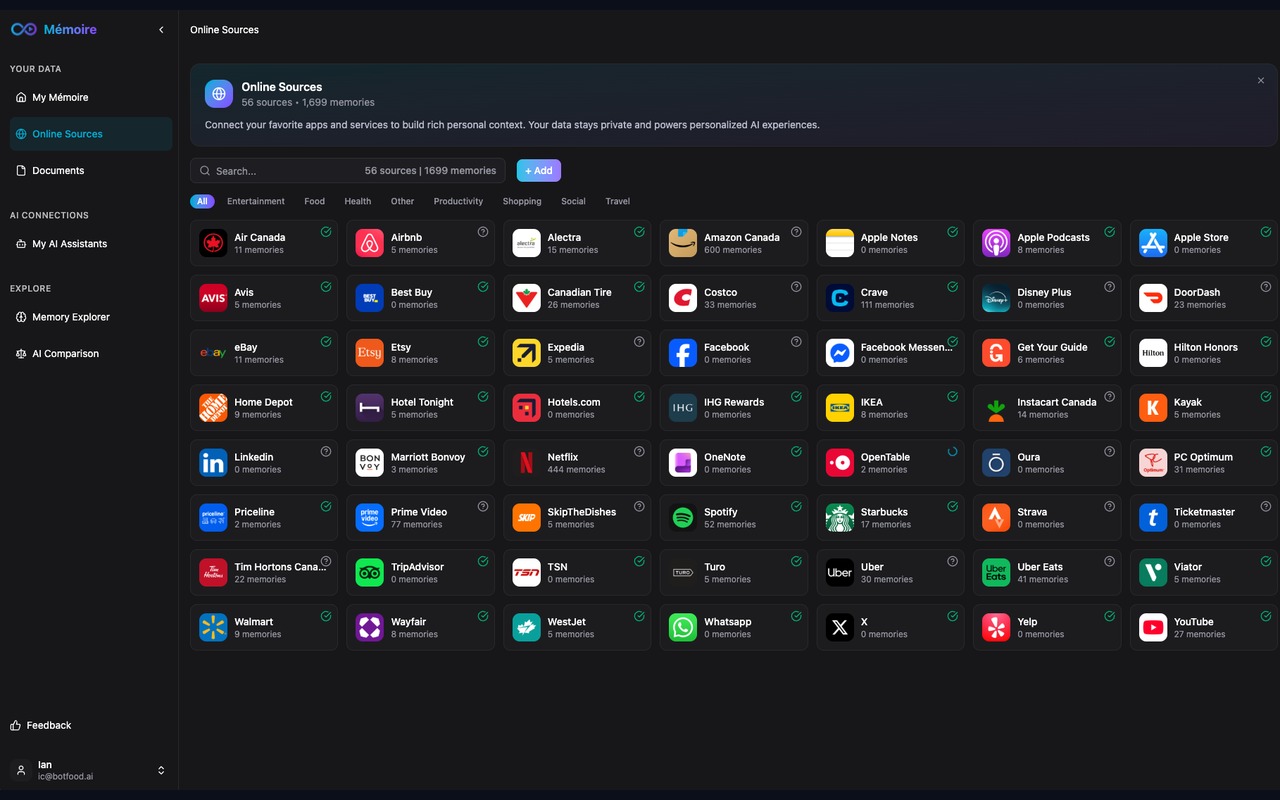
Task: Switch to the Travel category filter
Action: [x=617, y=201]
